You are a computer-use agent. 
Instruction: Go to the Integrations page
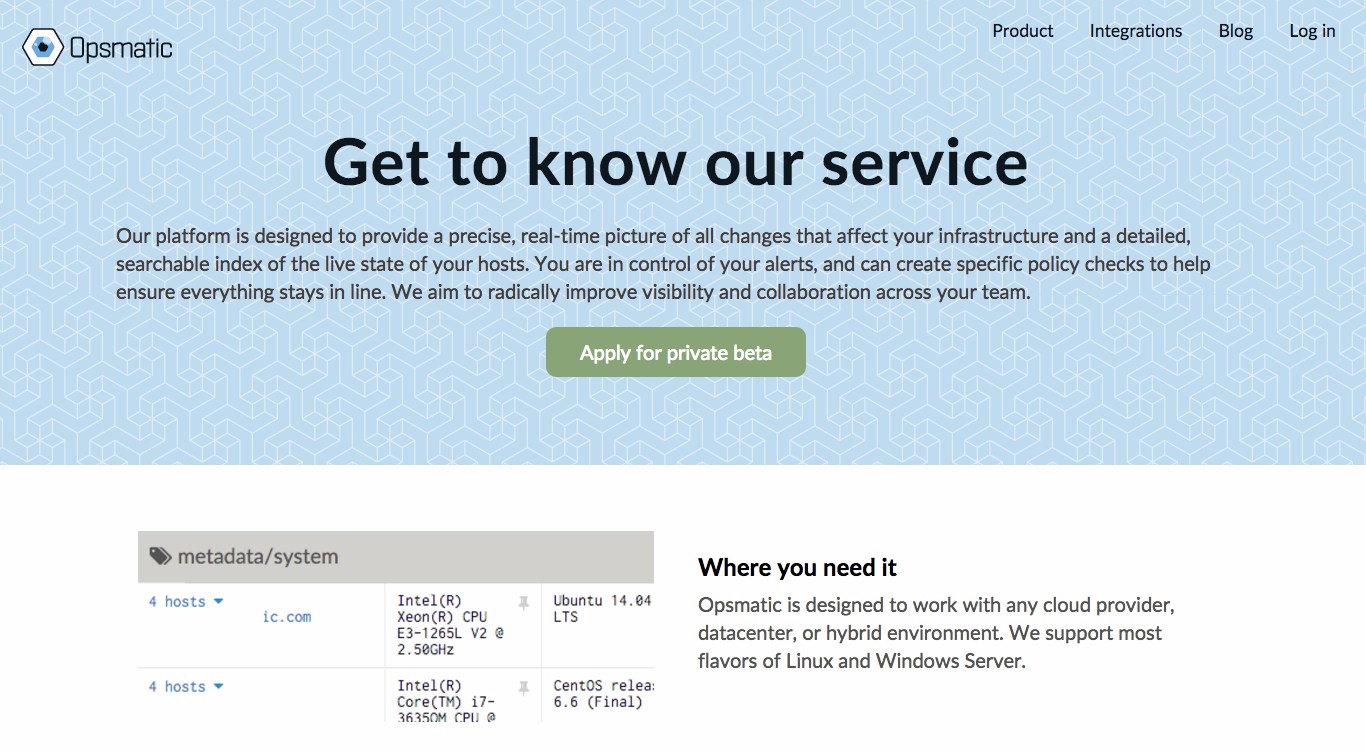coord(1135,31)
